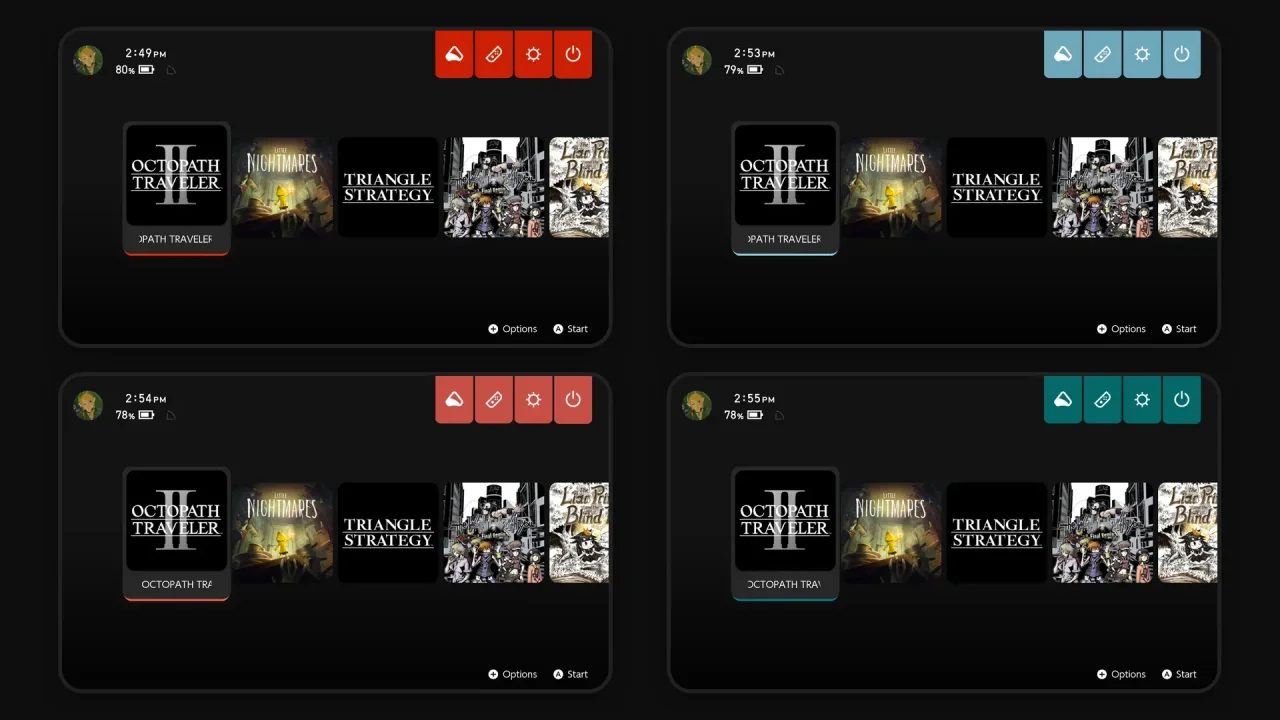This screenshot has height=720, width=1280.
Task: Click the power icon in the bright red theme
Action: point(573,54)
